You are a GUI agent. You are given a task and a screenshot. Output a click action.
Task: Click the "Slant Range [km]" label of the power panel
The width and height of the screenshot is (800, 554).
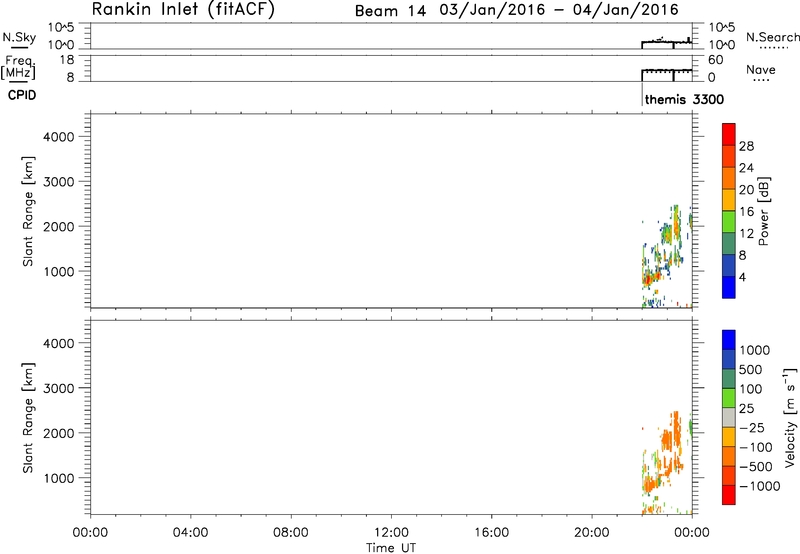tap(28, 211)
